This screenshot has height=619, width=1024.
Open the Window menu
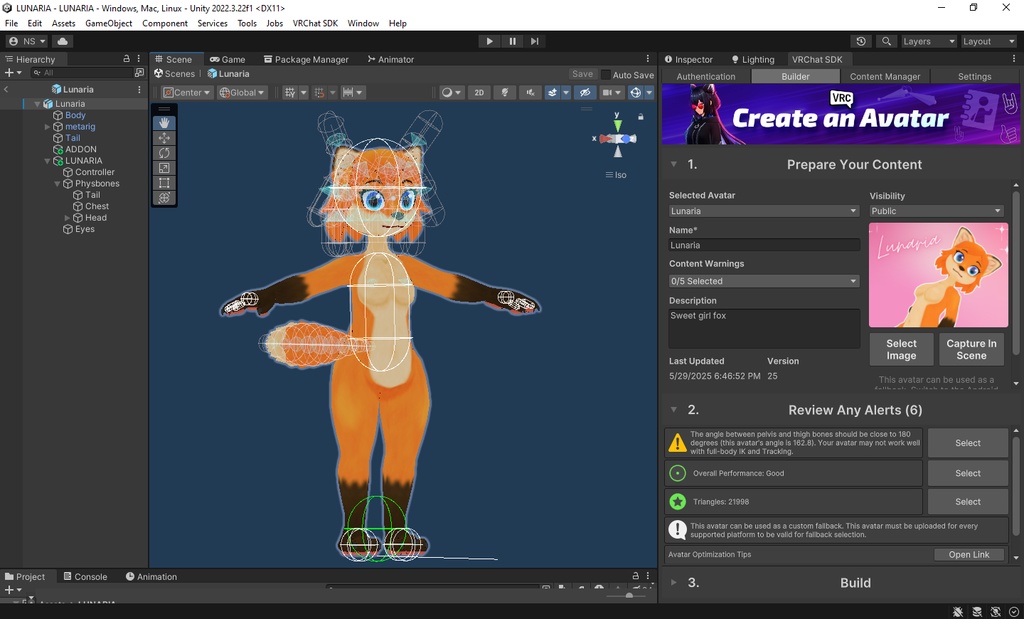(362, 23)
